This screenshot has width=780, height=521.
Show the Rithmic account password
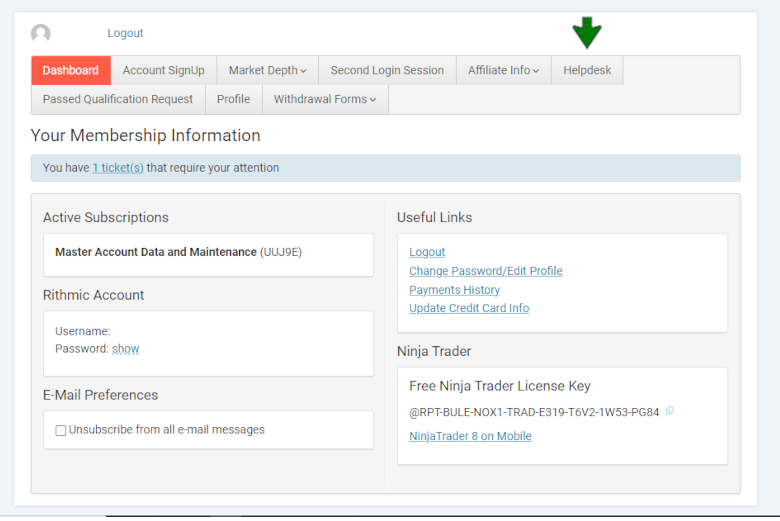tap(125, 349)
